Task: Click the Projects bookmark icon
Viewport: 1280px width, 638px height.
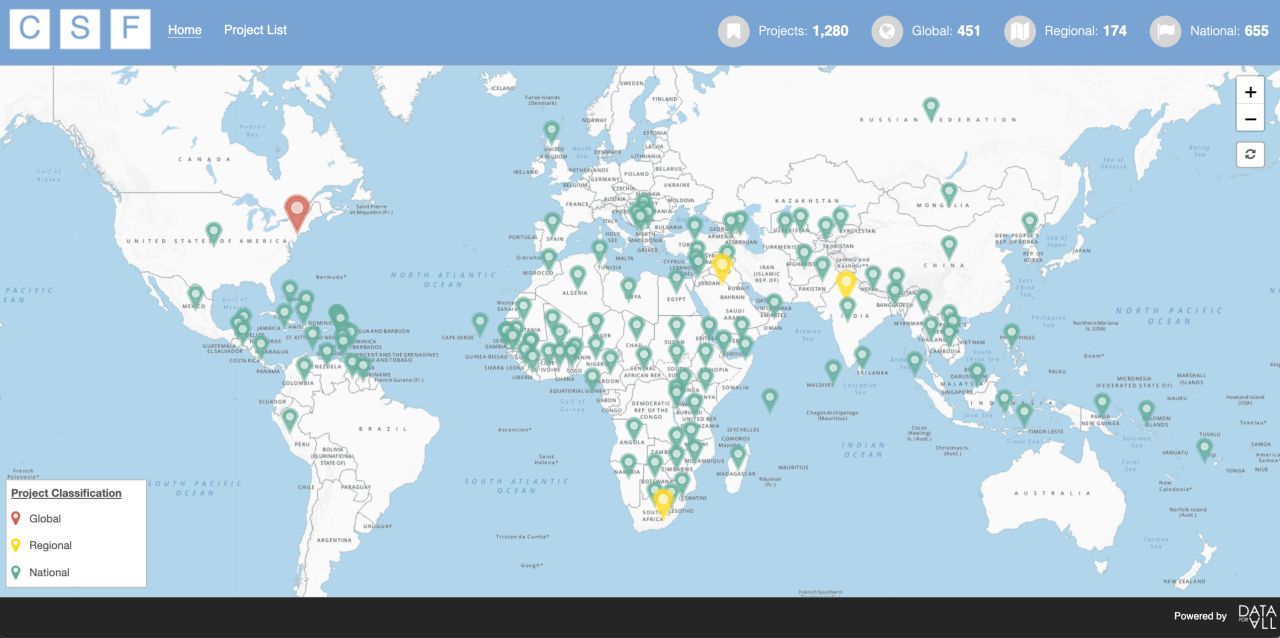Action: [x=733, y=31]
